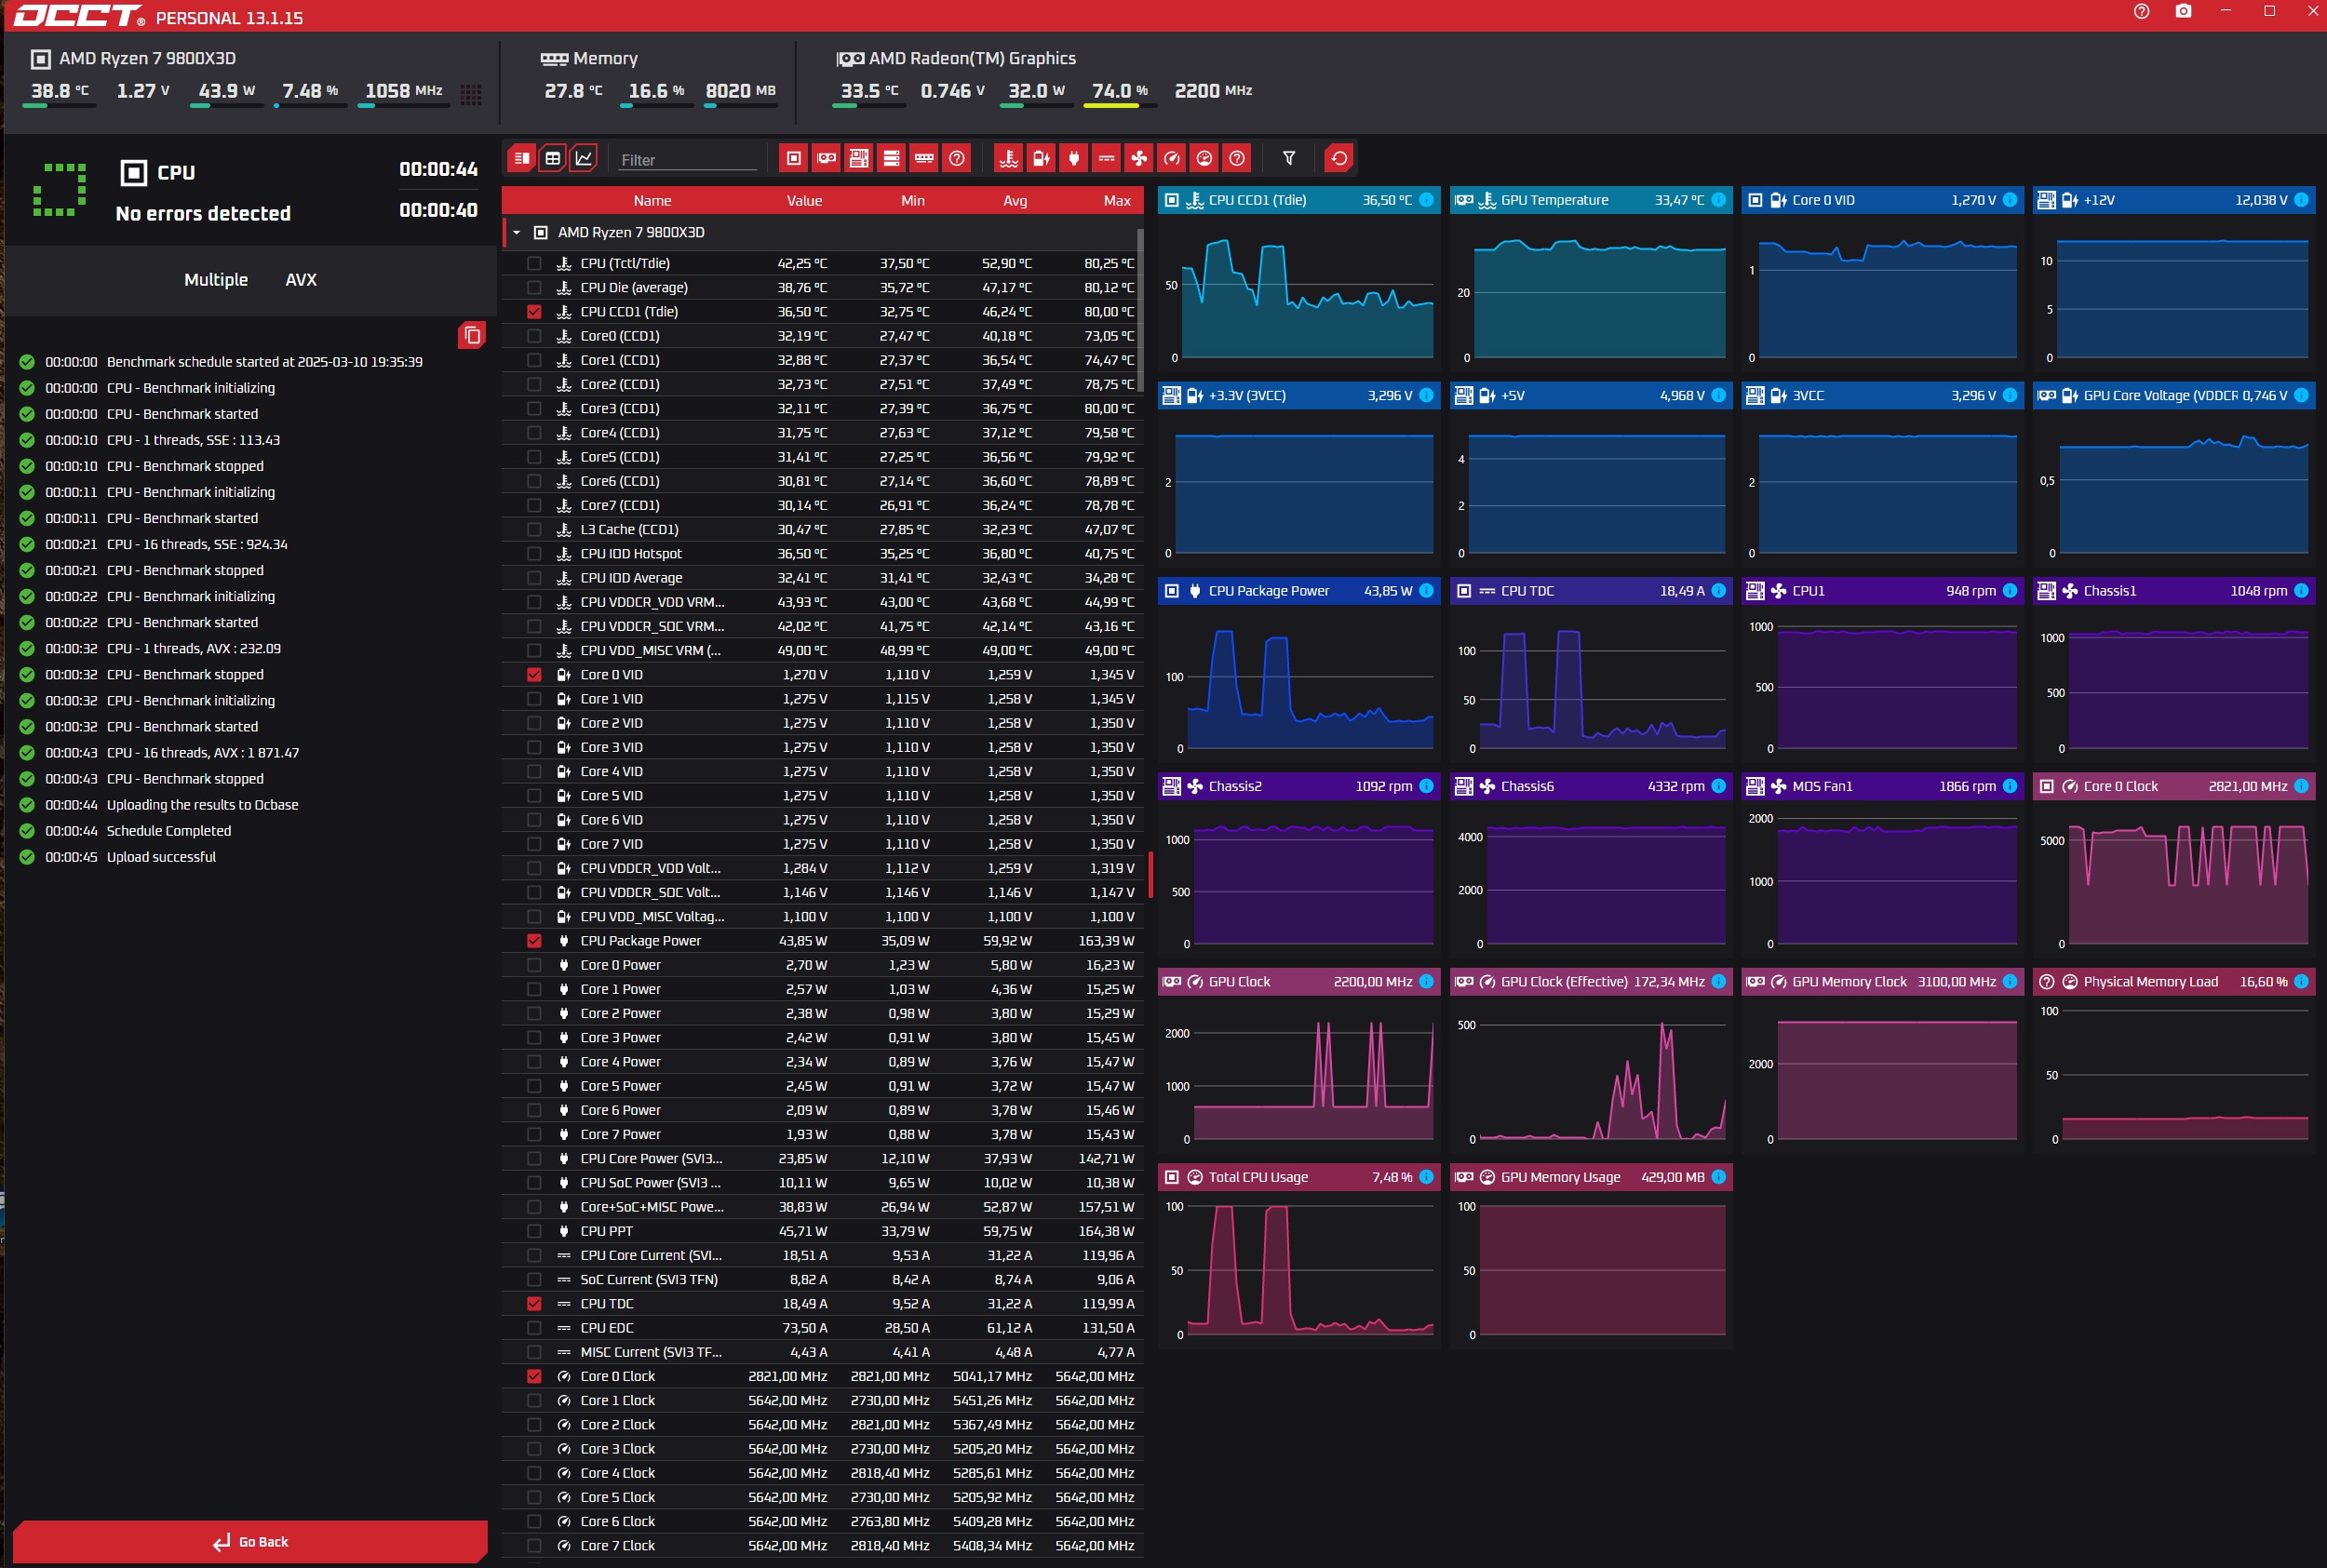Image resolution: width=2327 pixels, height=1568 pixels.
Task: Sort table by Name column header
Action: [x=652, y=201]
